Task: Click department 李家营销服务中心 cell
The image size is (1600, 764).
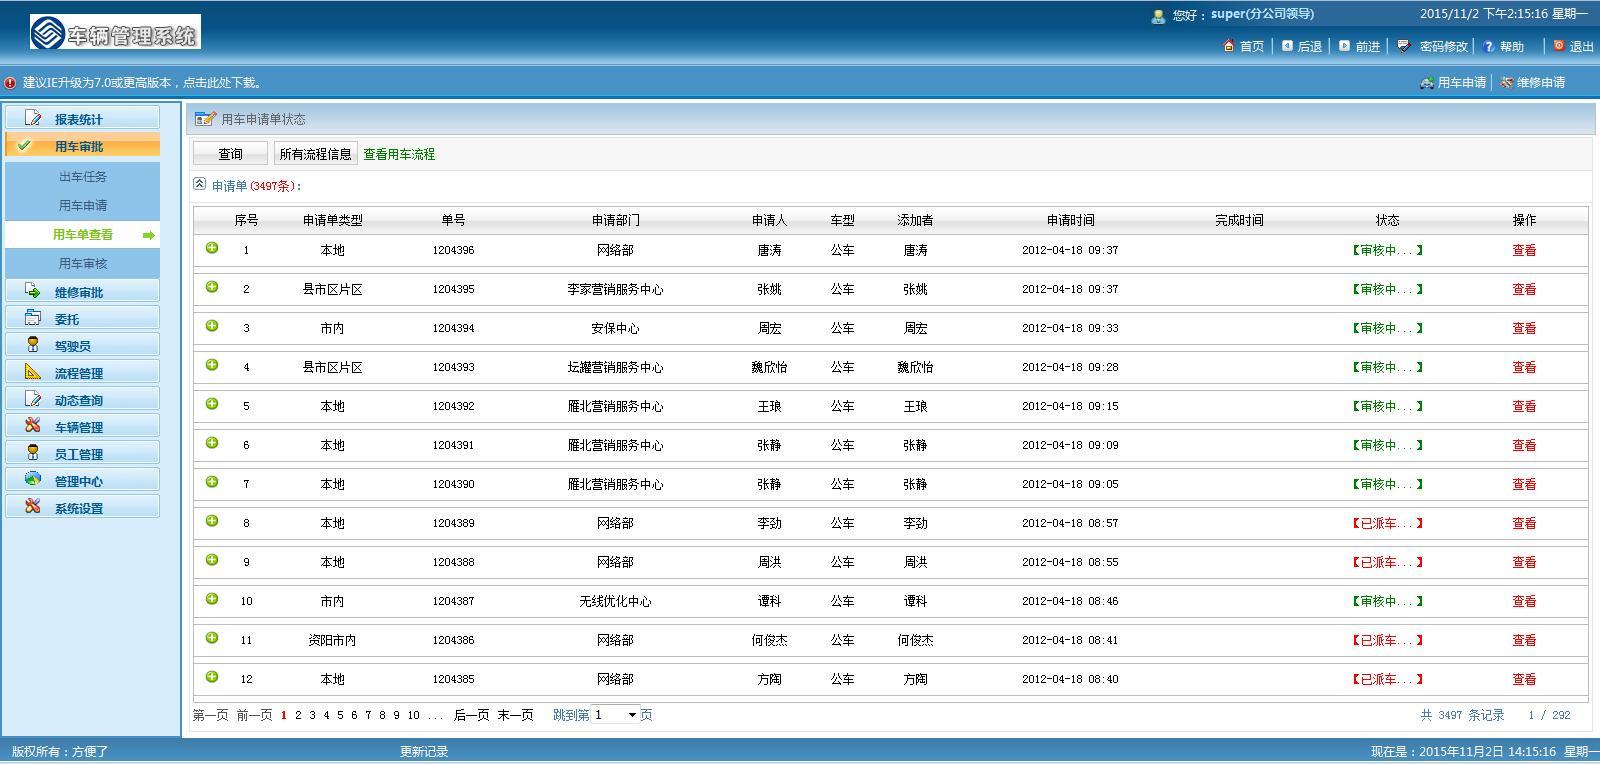Action: coord(615,289)
